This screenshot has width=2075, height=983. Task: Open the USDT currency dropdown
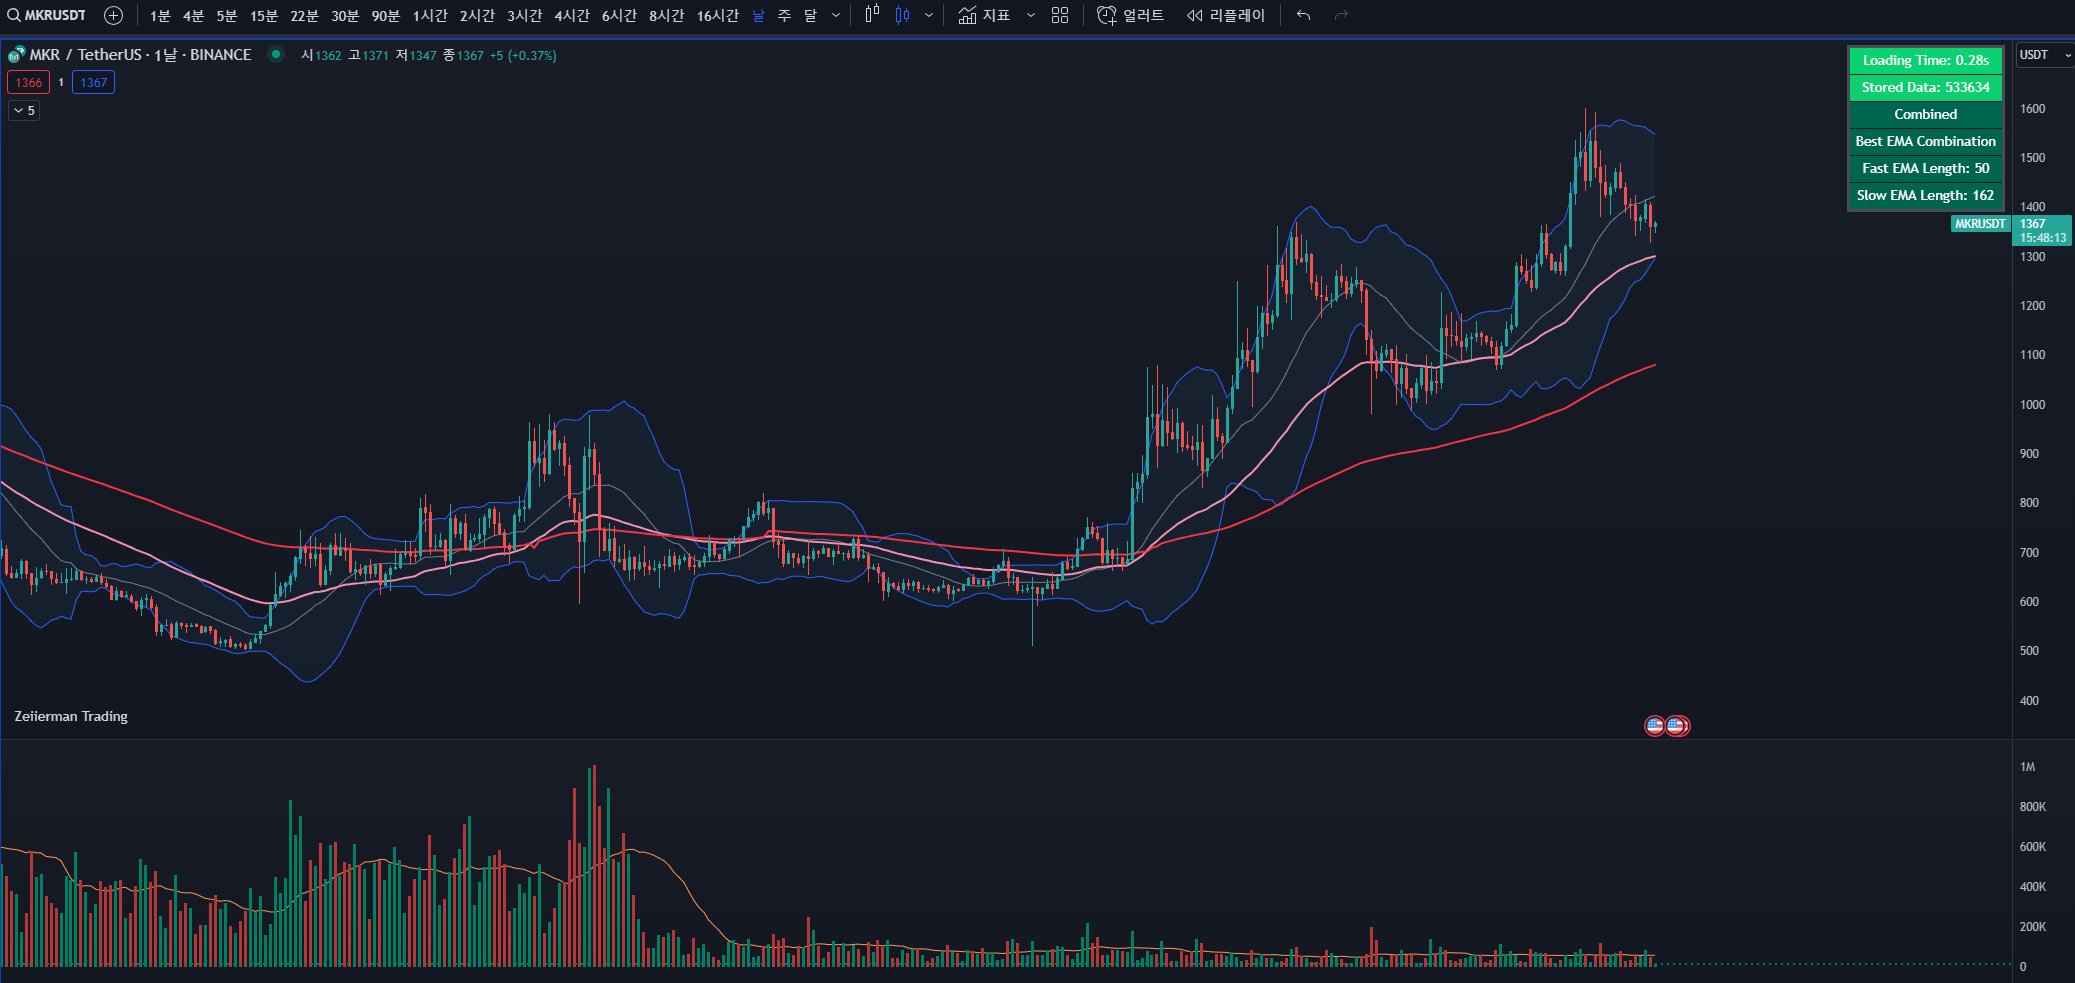[2044, 55]
